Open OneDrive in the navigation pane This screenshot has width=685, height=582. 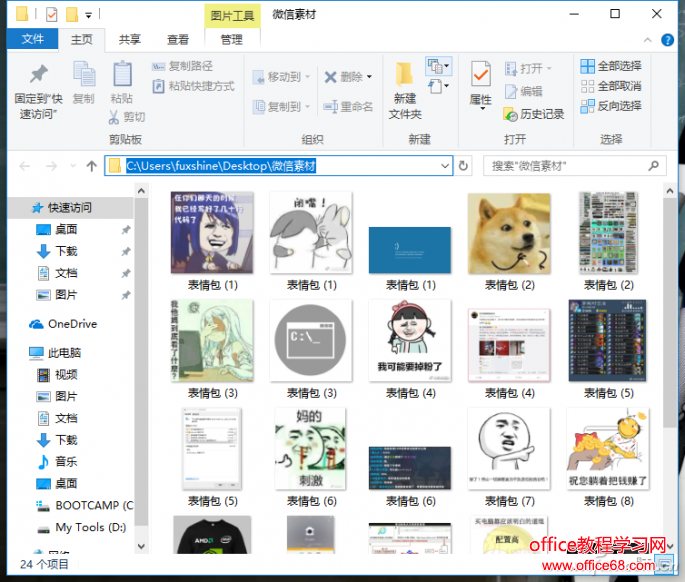(71, 324)
